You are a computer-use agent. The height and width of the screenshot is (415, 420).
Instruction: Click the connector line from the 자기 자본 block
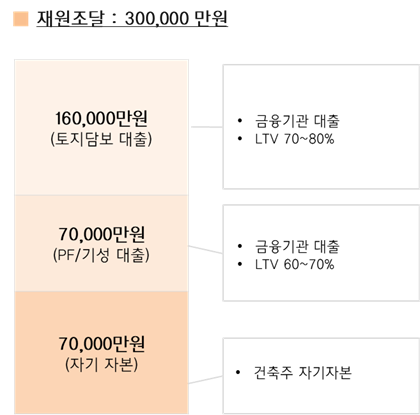205,380
